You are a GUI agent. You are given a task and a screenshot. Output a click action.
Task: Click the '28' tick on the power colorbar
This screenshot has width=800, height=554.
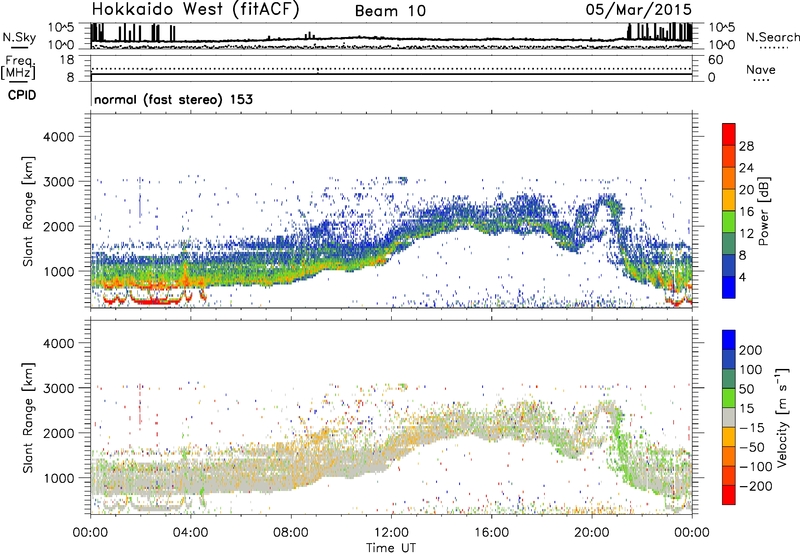click(746, 146)
